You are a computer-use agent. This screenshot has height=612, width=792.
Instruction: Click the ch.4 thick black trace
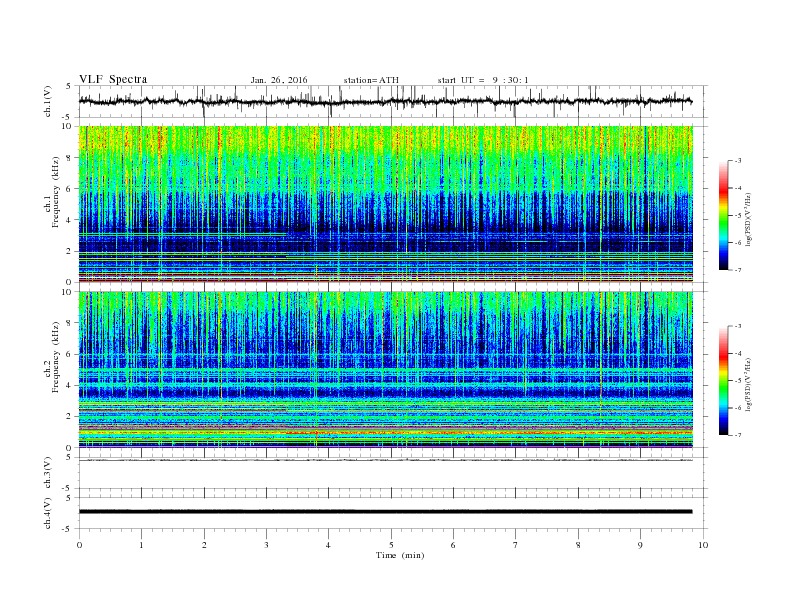tap(385, 512)
